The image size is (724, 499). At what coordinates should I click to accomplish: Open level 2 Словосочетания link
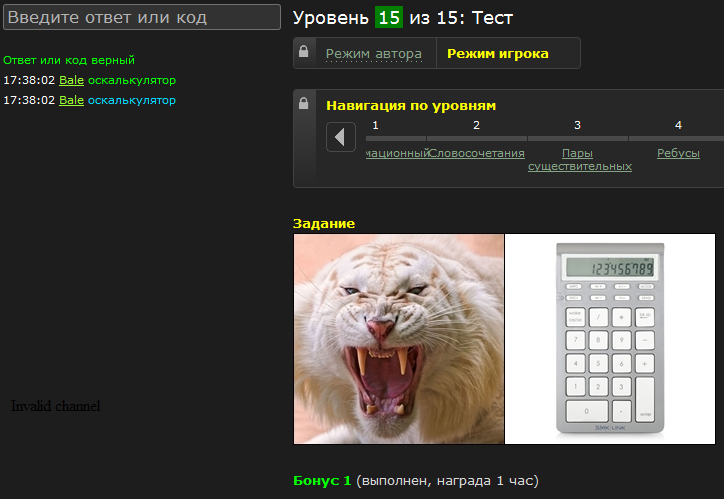tap(477, 153)
